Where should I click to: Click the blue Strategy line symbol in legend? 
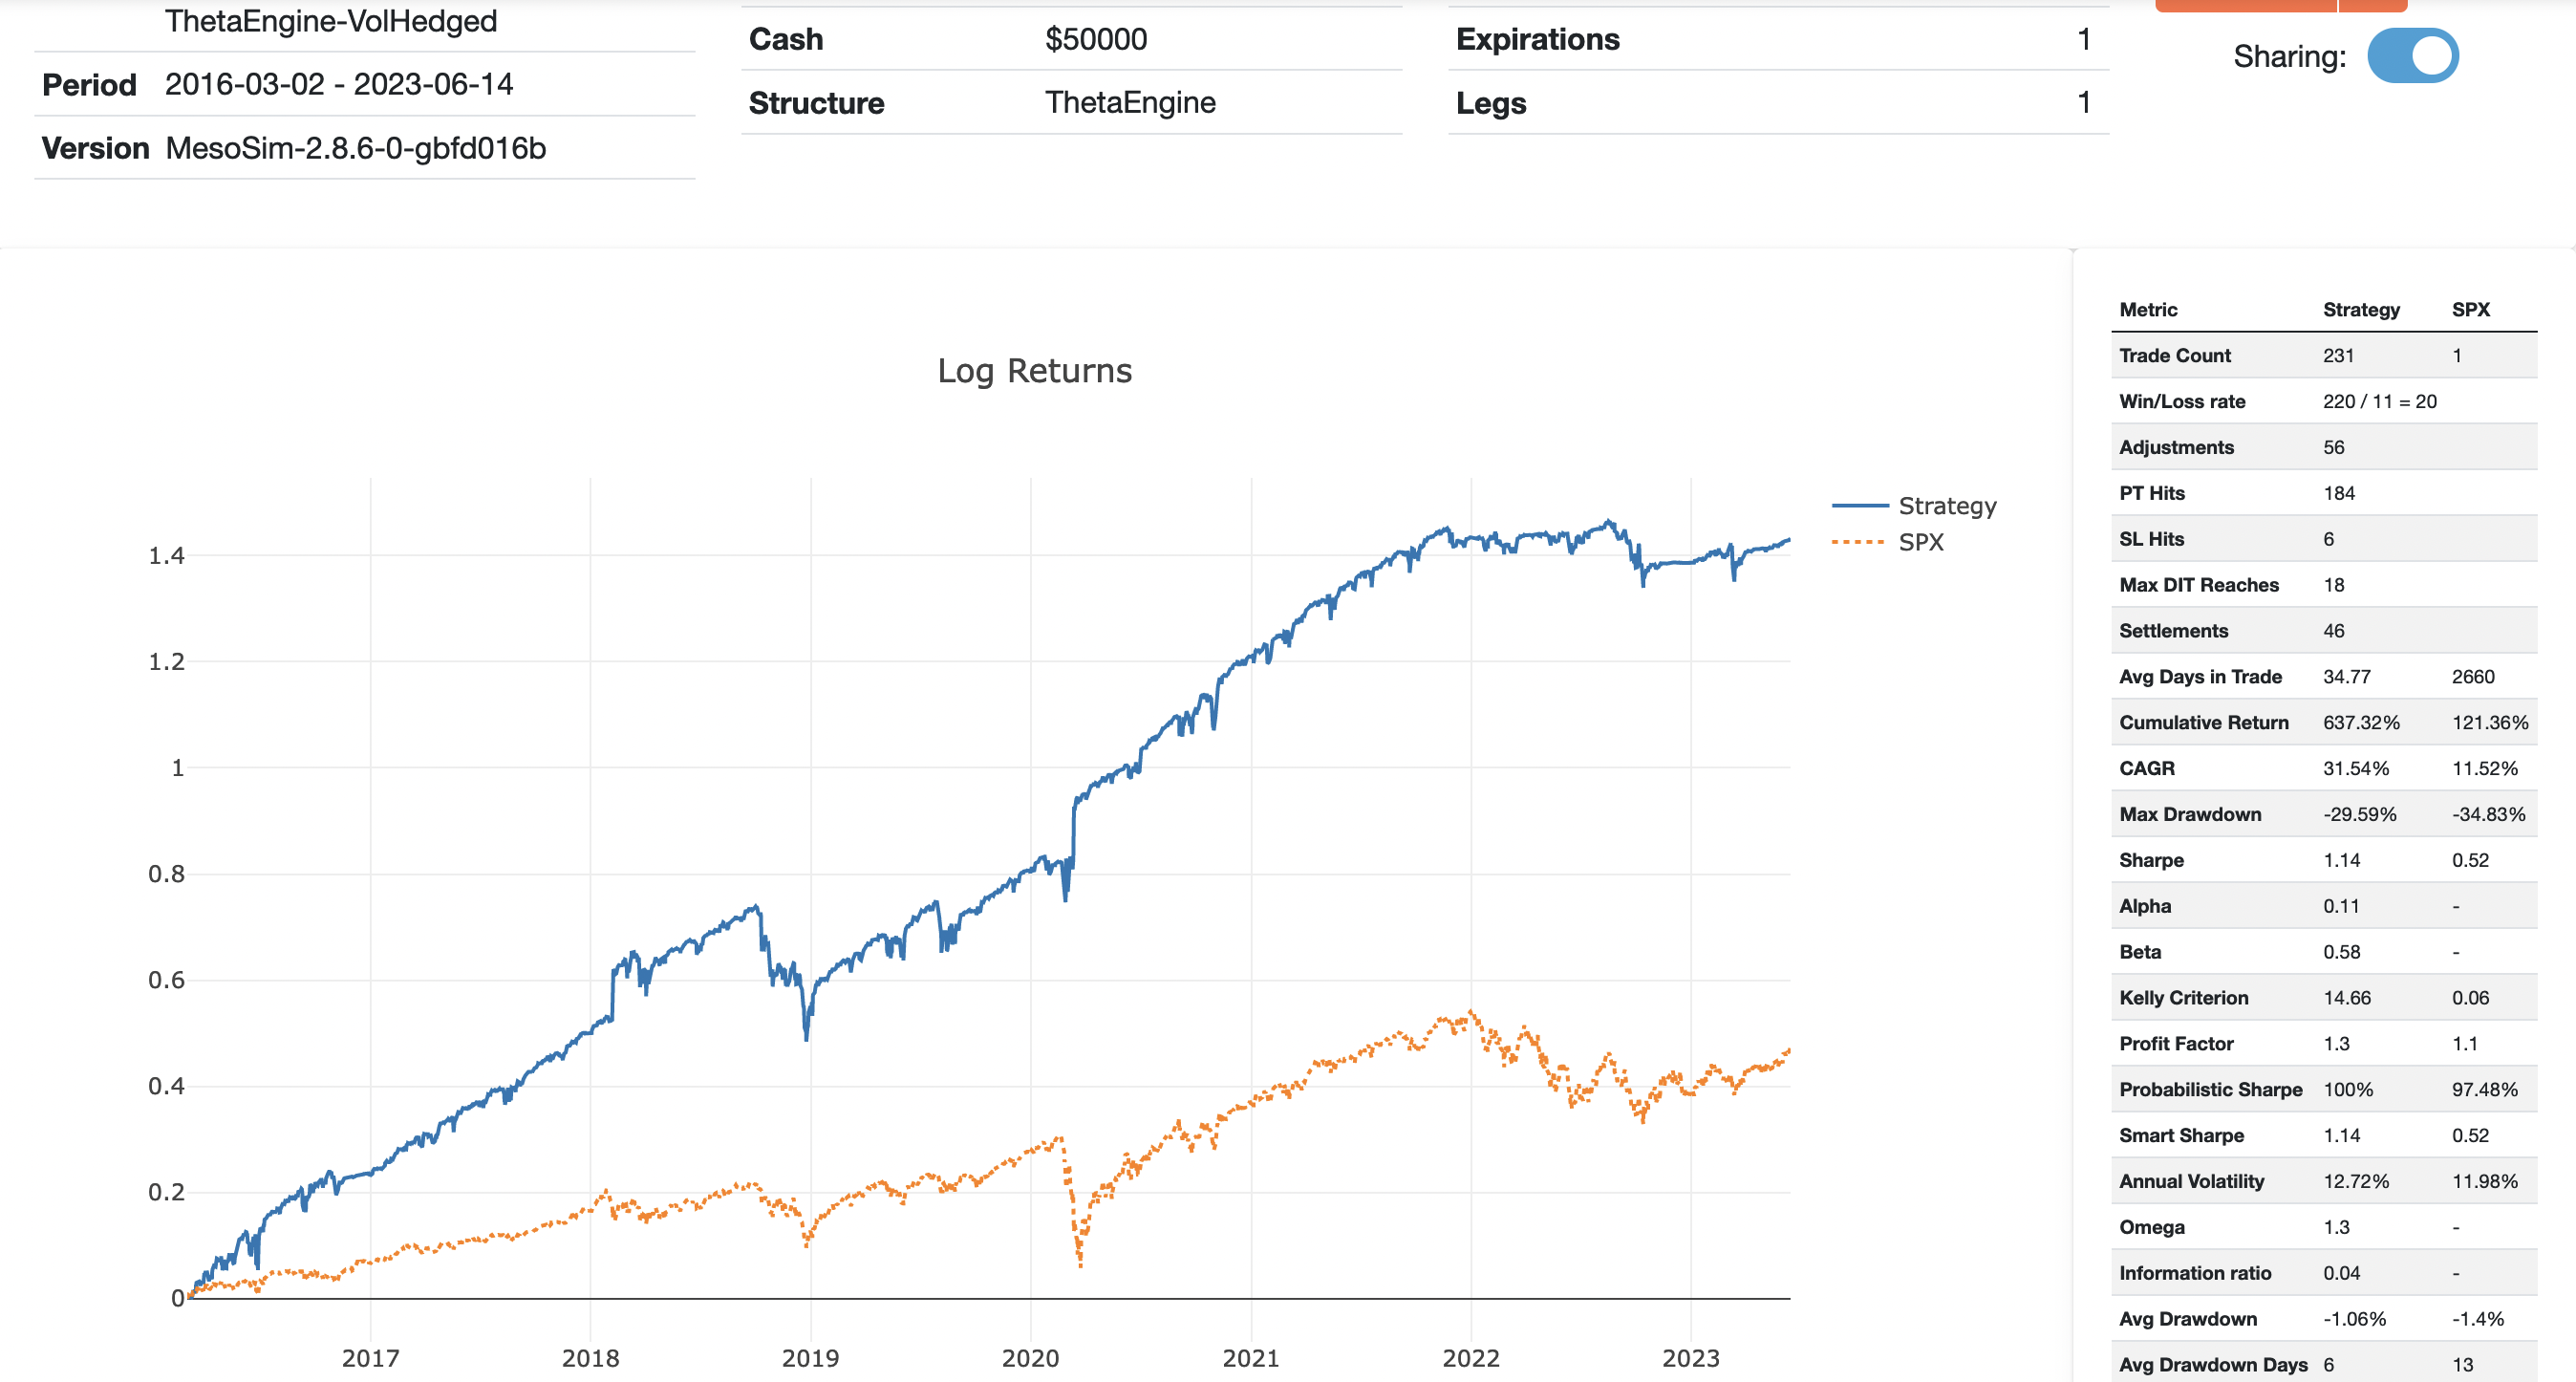(1861, 506)
